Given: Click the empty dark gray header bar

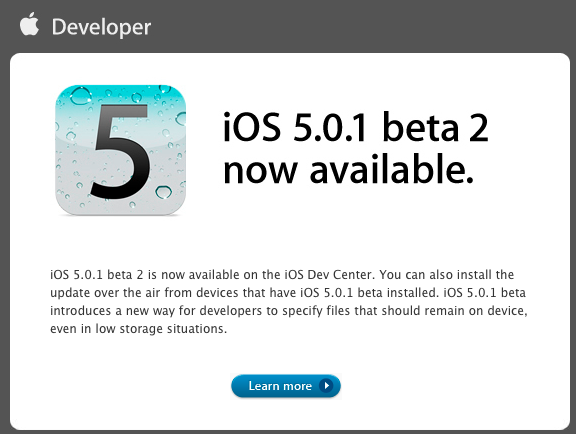Looking at the screenshot, I should [360, 26].
